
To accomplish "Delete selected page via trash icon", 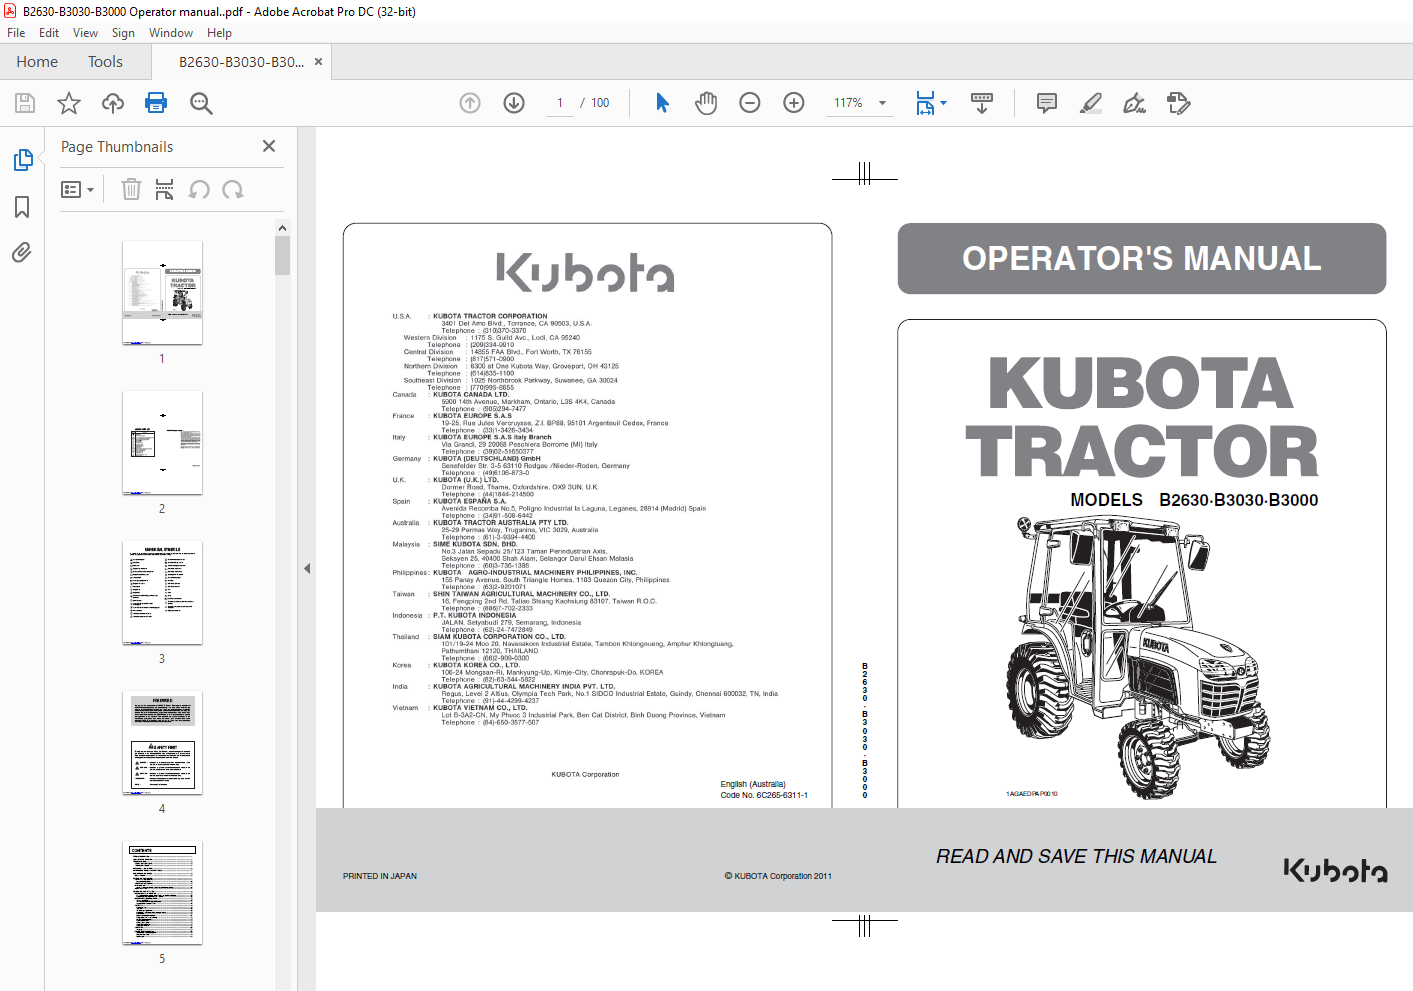I will point(131,189).
